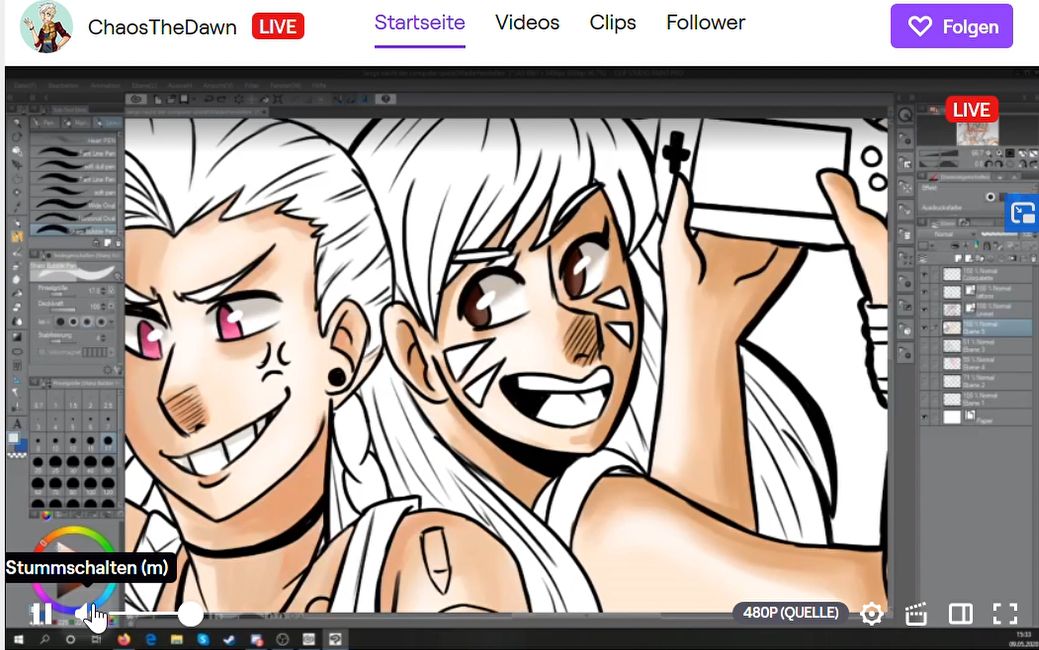Click the trash icon below the brush list
The image size is (1039, 650).
(118, 243)
